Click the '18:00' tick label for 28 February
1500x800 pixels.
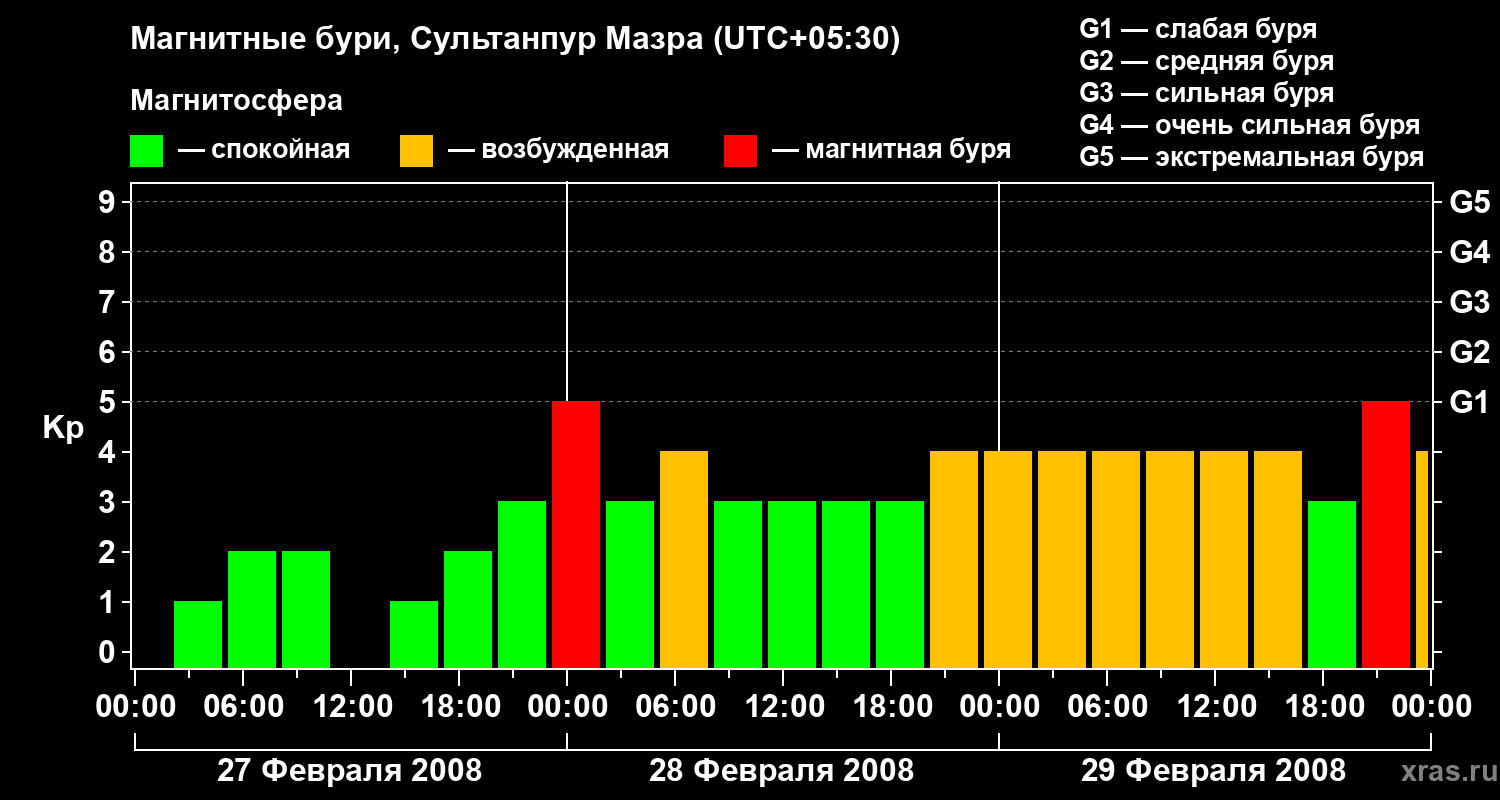click(x=891, y=707)
